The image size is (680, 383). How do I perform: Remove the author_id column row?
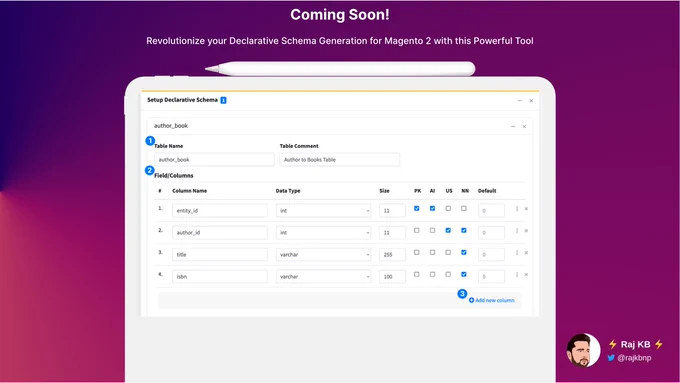click(x=526, y=231)
